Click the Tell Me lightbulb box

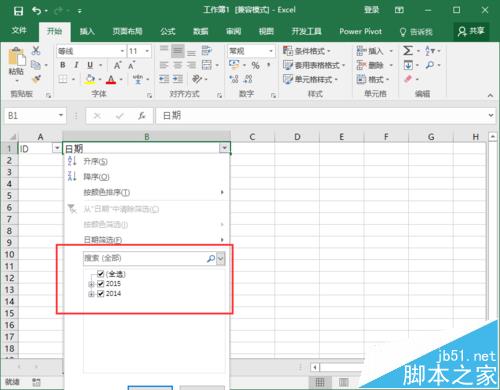[416, 32]
